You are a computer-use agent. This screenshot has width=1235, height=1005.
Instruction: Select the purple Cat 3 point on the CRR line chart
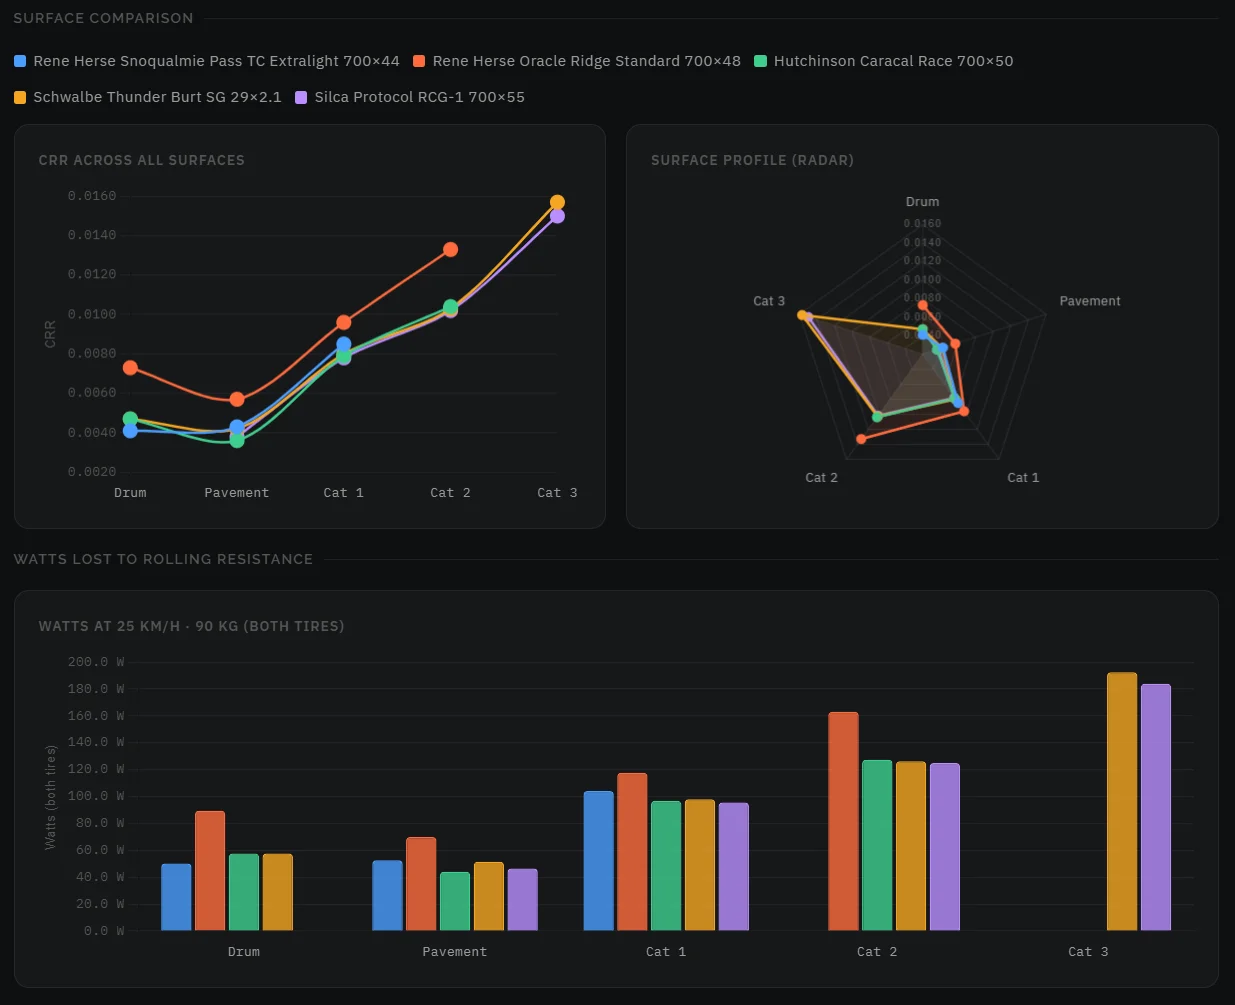(558, 216)
